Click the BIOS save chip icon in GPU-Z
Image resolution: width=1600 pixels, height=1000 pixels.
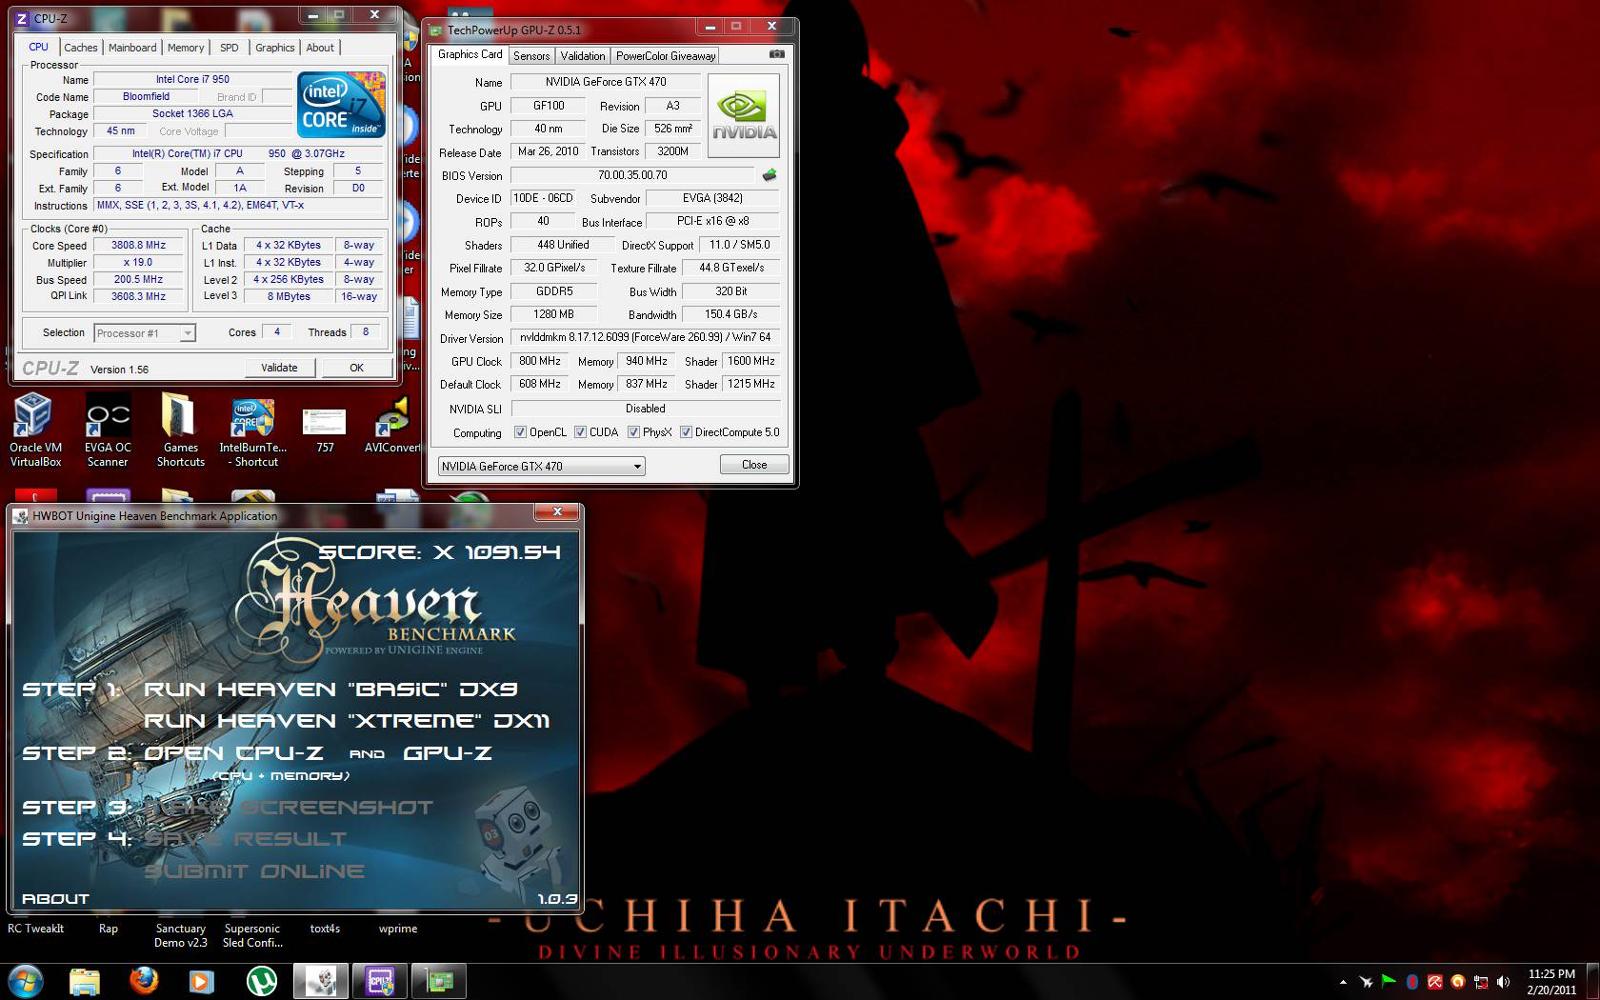(769, 175)
